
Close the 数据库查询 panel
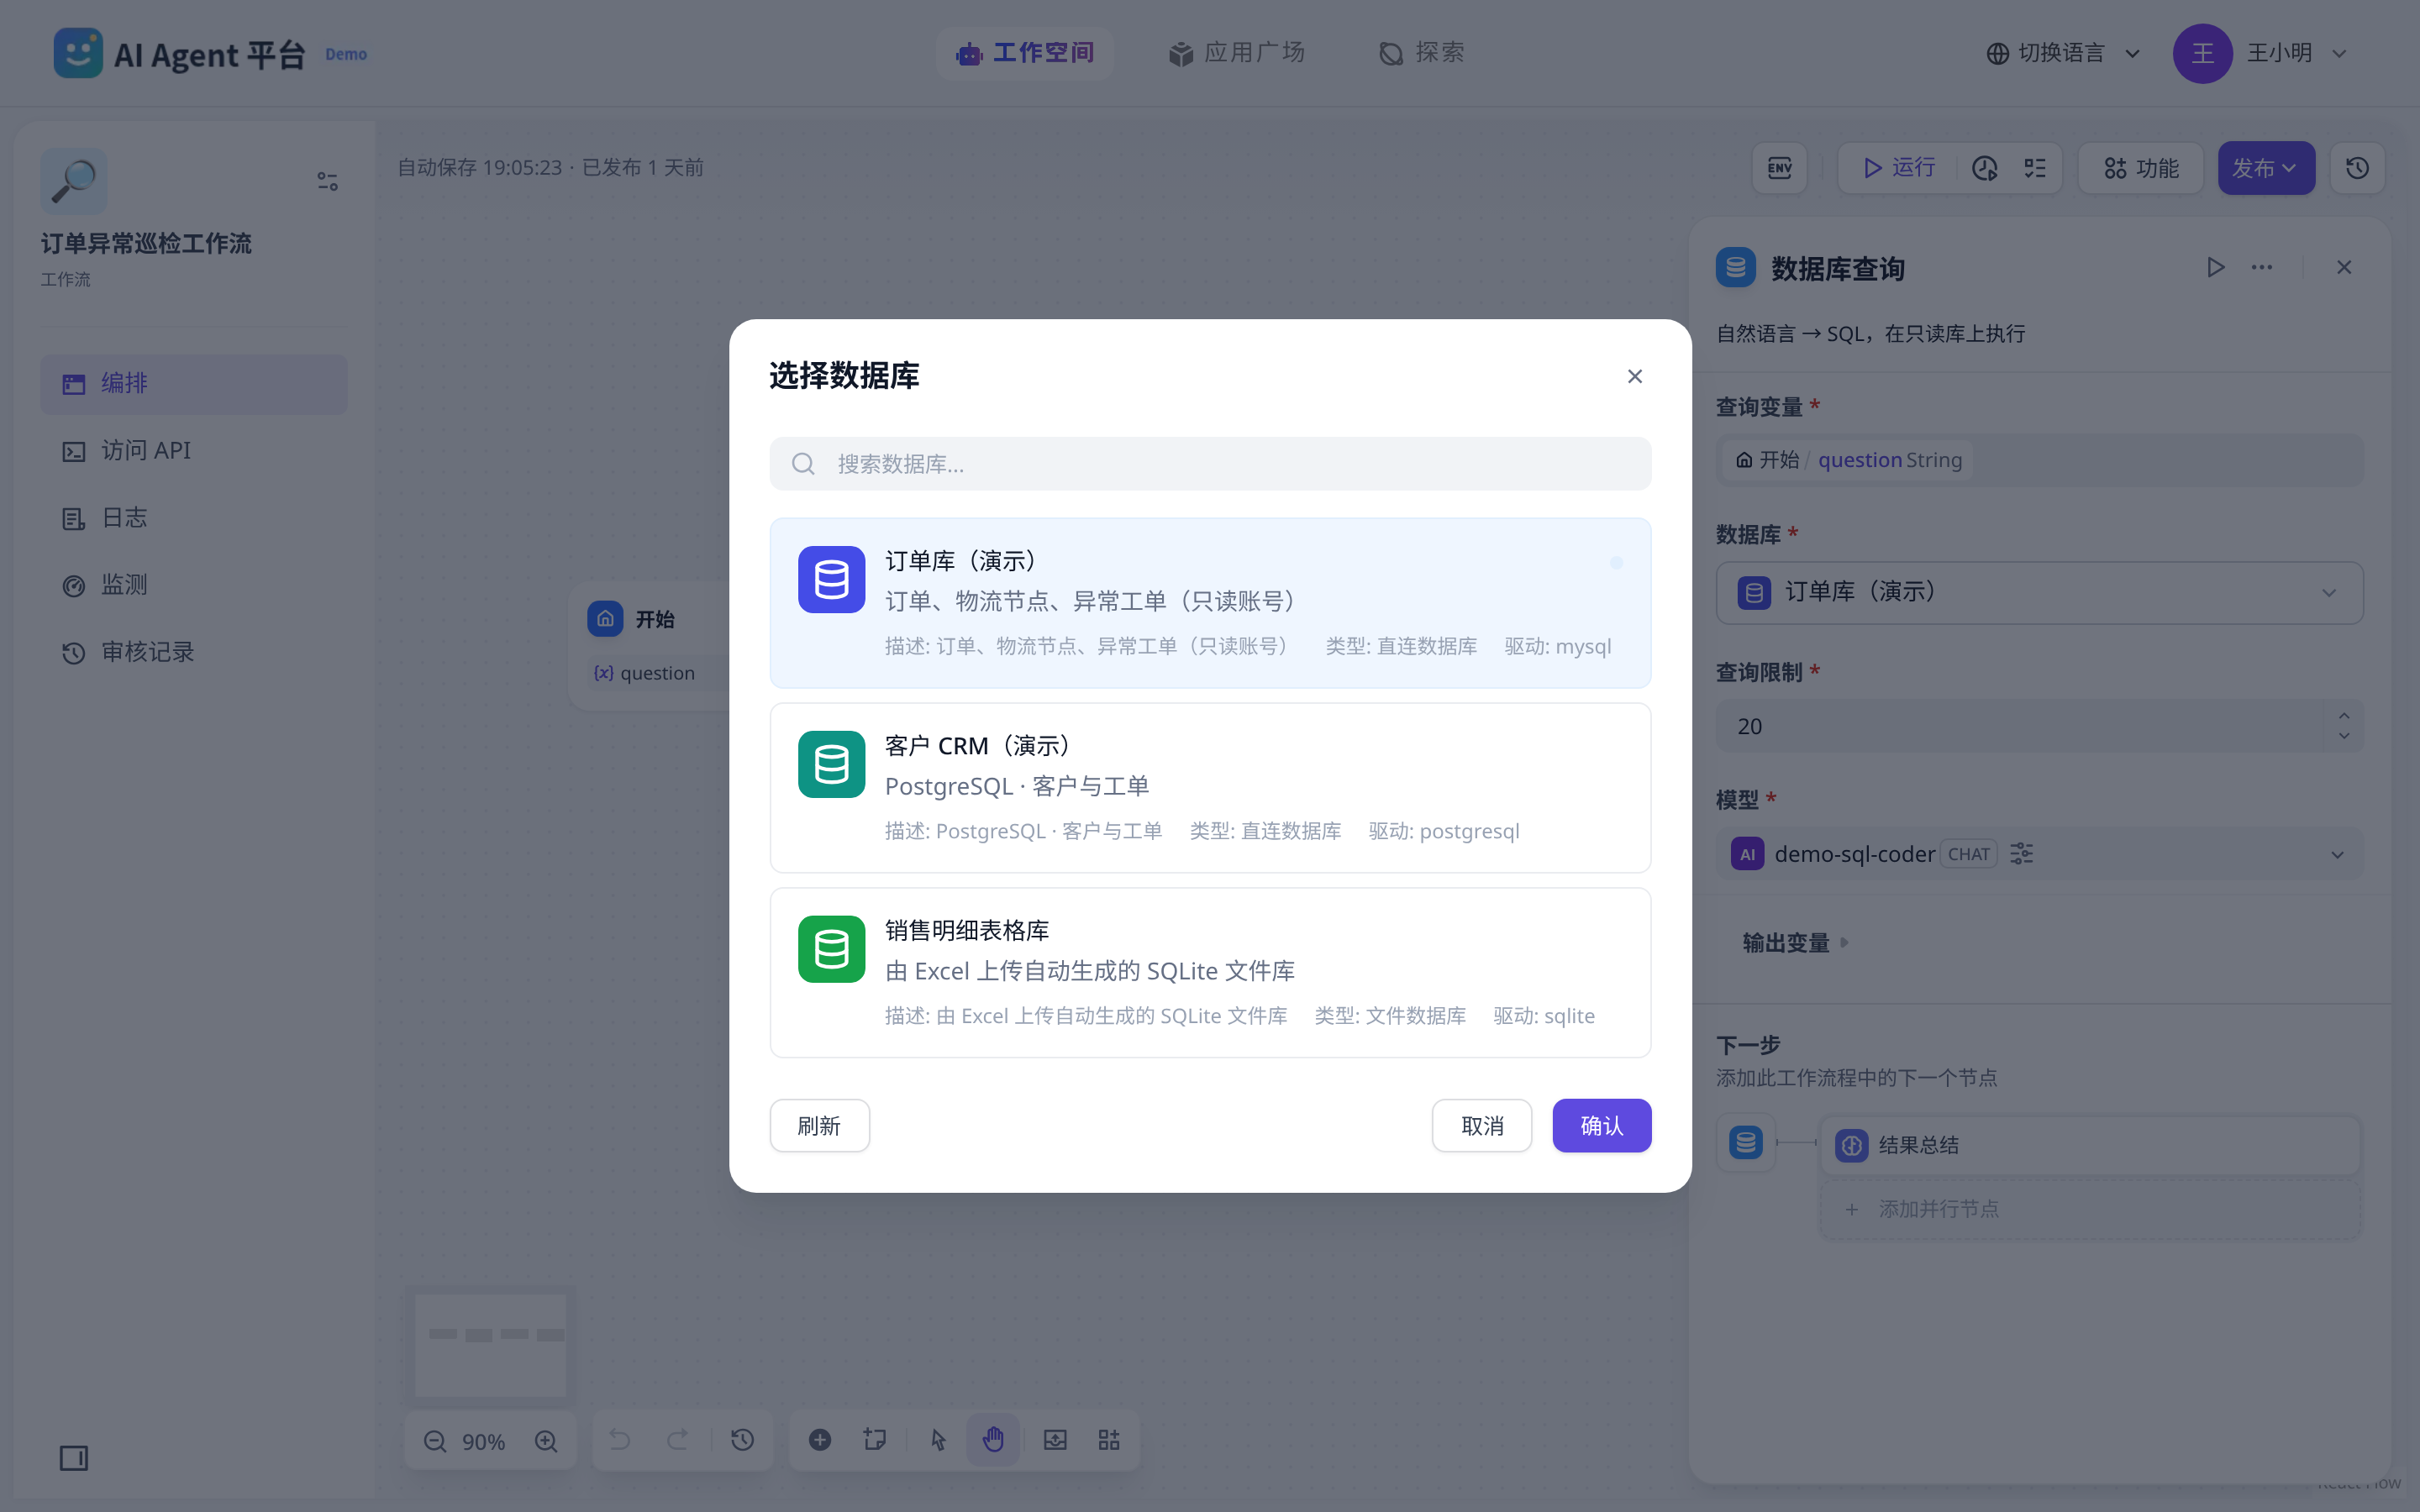click(x=2344, y=267)
